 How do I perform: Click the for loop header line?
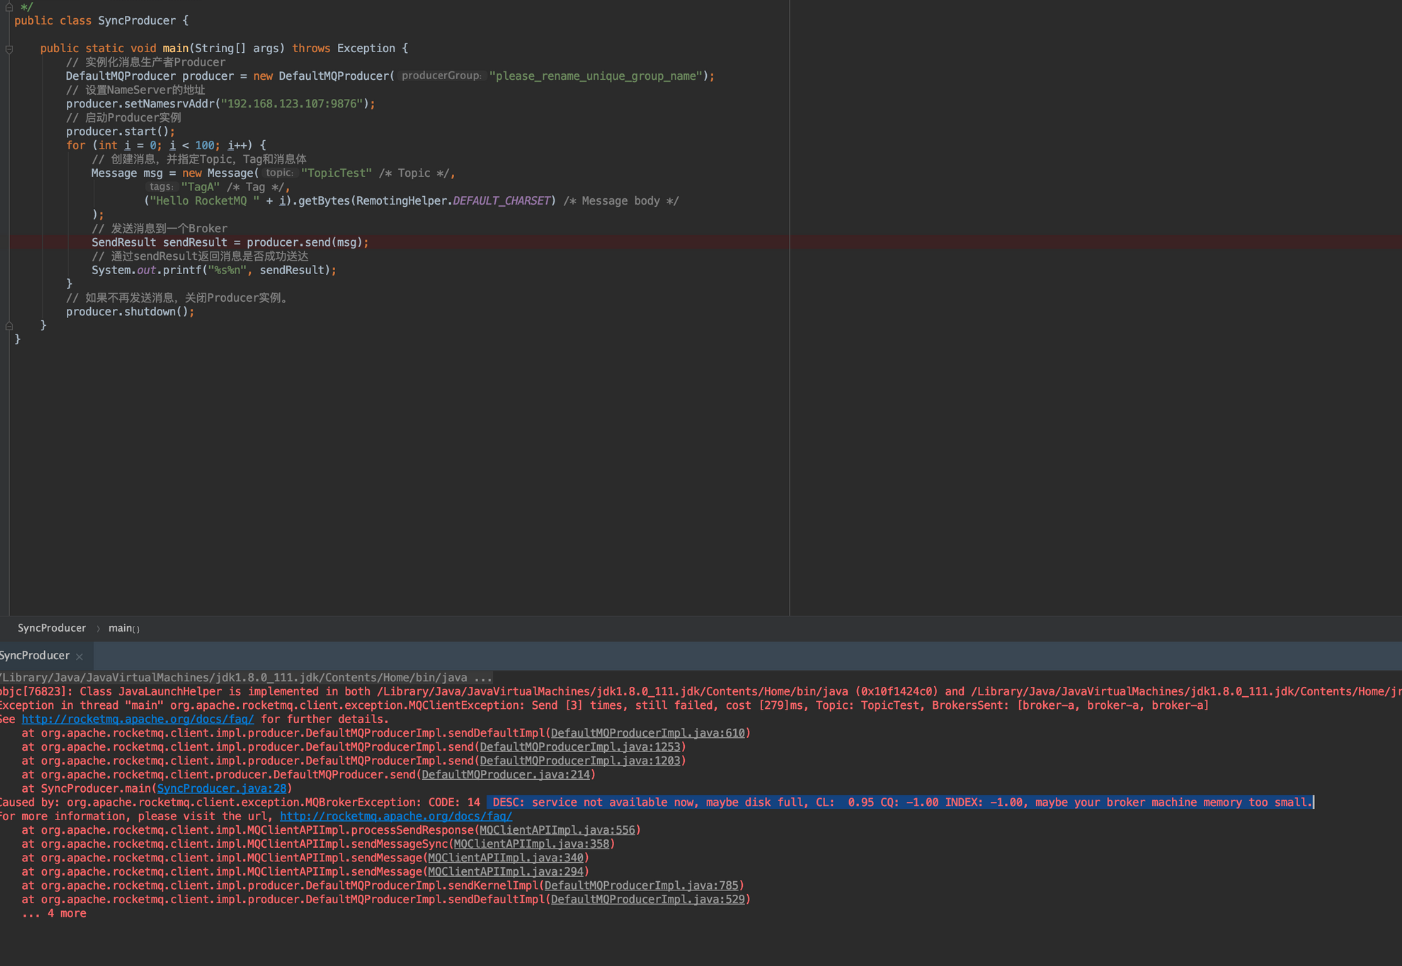pyautogui.click(x=166, y=145)
